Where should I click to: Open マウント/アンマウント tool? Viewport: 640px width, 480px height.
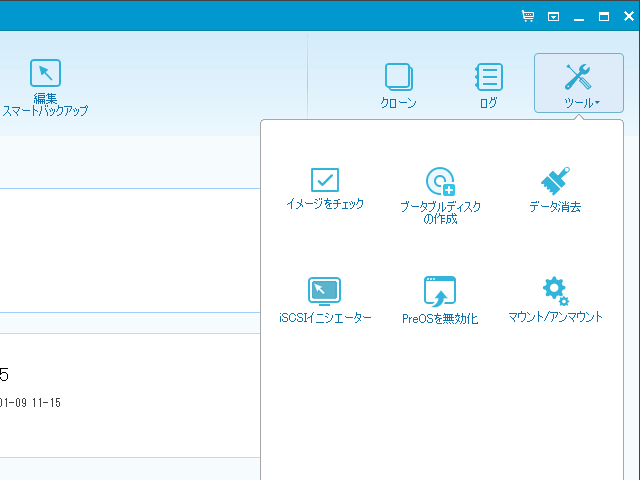click(x=555, y=300)
